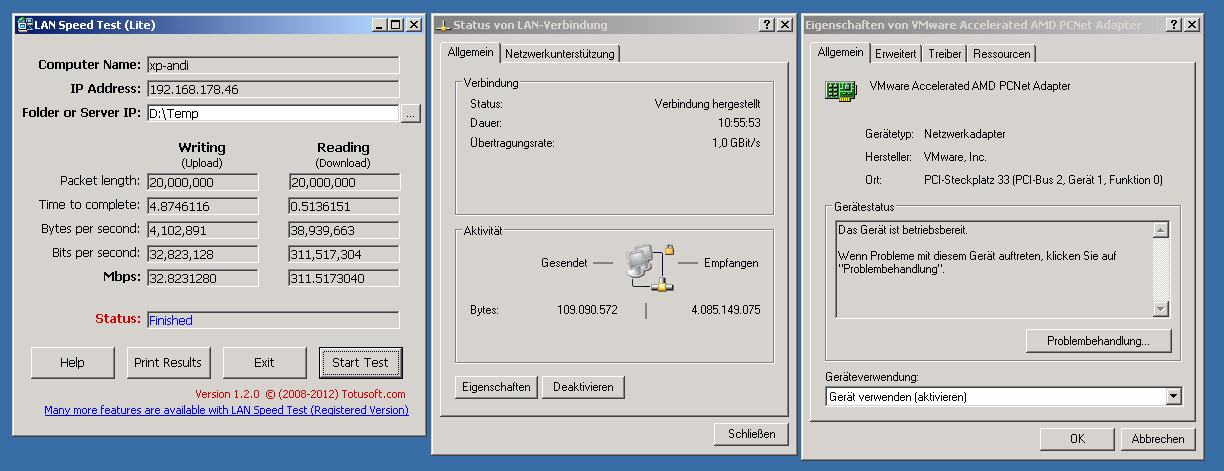Click the Folder or Server IP field
Image resolution: width=1224 pixels, height=471 pixels.
(x=272, y=114)
